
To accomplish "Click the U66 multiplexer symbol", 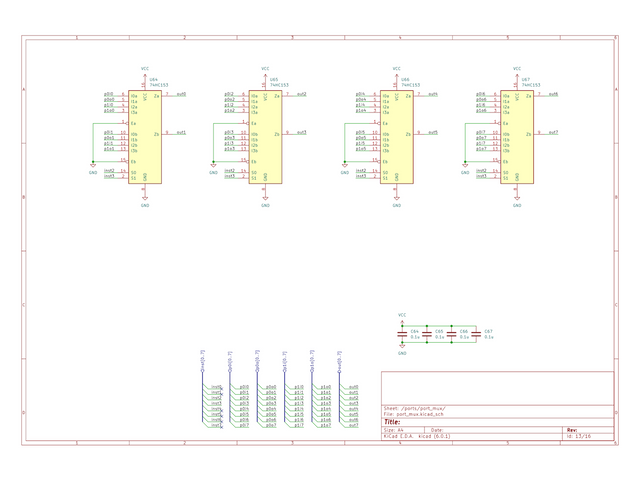I will 397,137.
